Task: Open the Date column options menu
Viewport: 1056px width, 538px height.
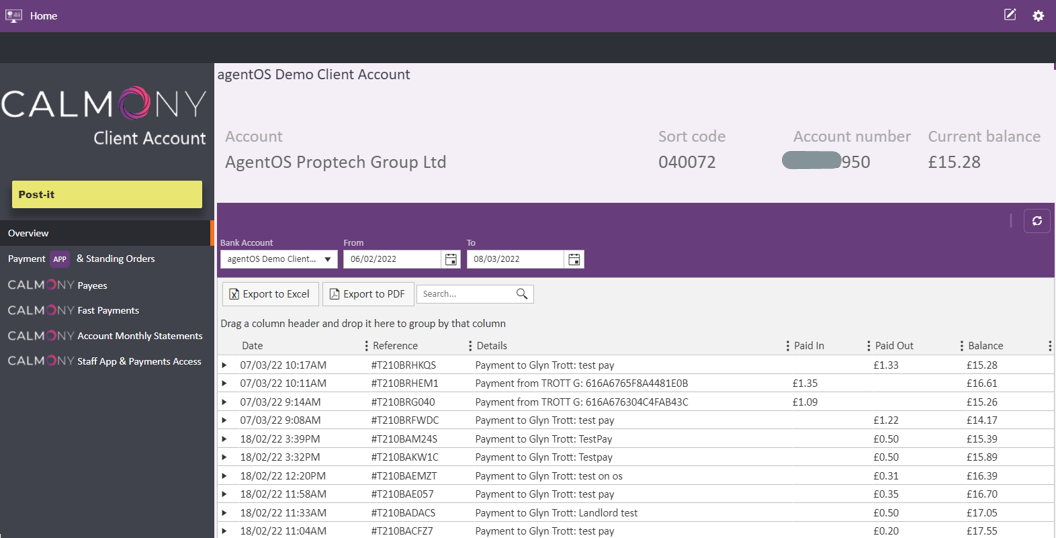Action: 366,346
